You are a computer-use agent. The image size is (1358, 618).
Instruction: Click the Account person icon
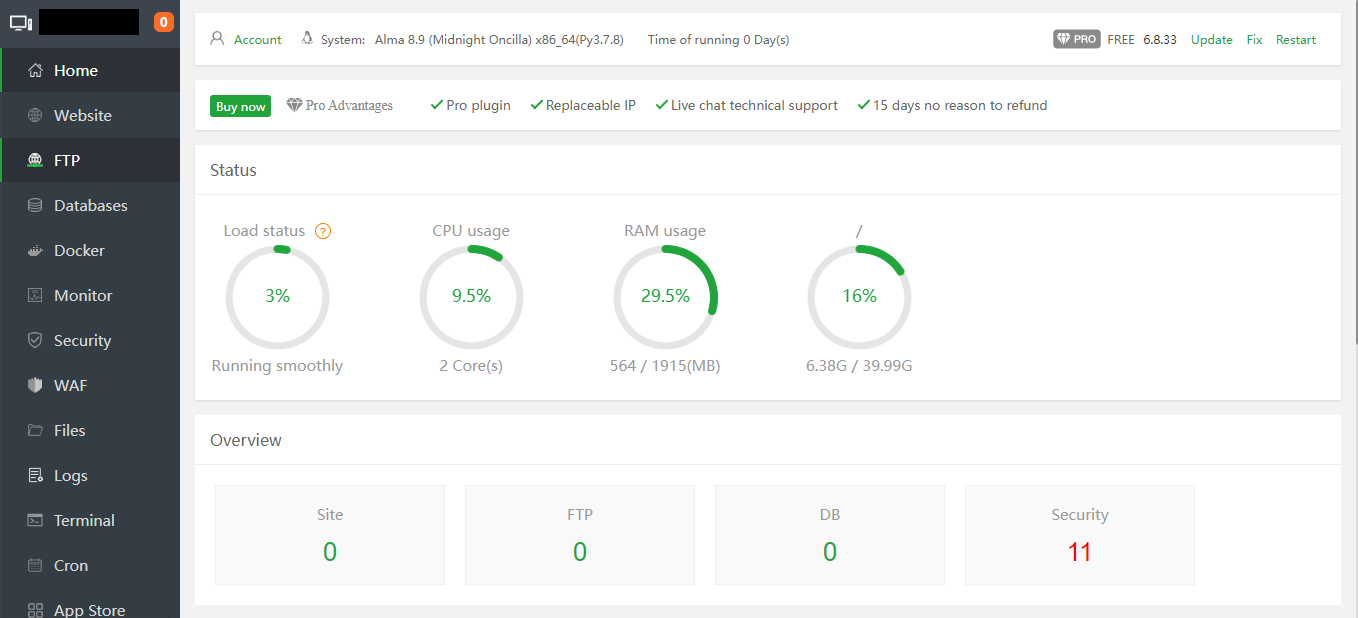tap(217, 39)
